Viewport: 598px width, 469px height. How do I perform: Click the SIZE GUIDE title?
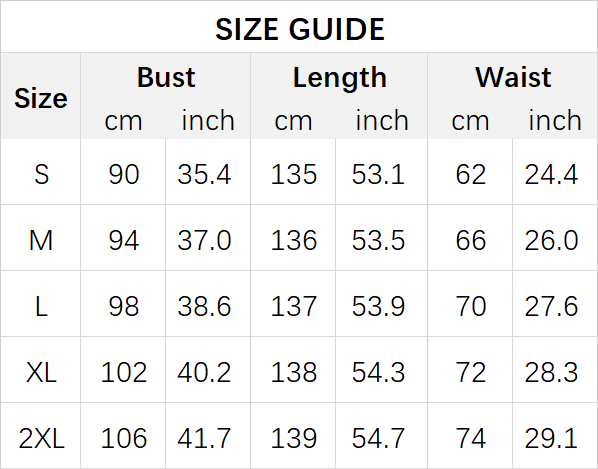300,29
